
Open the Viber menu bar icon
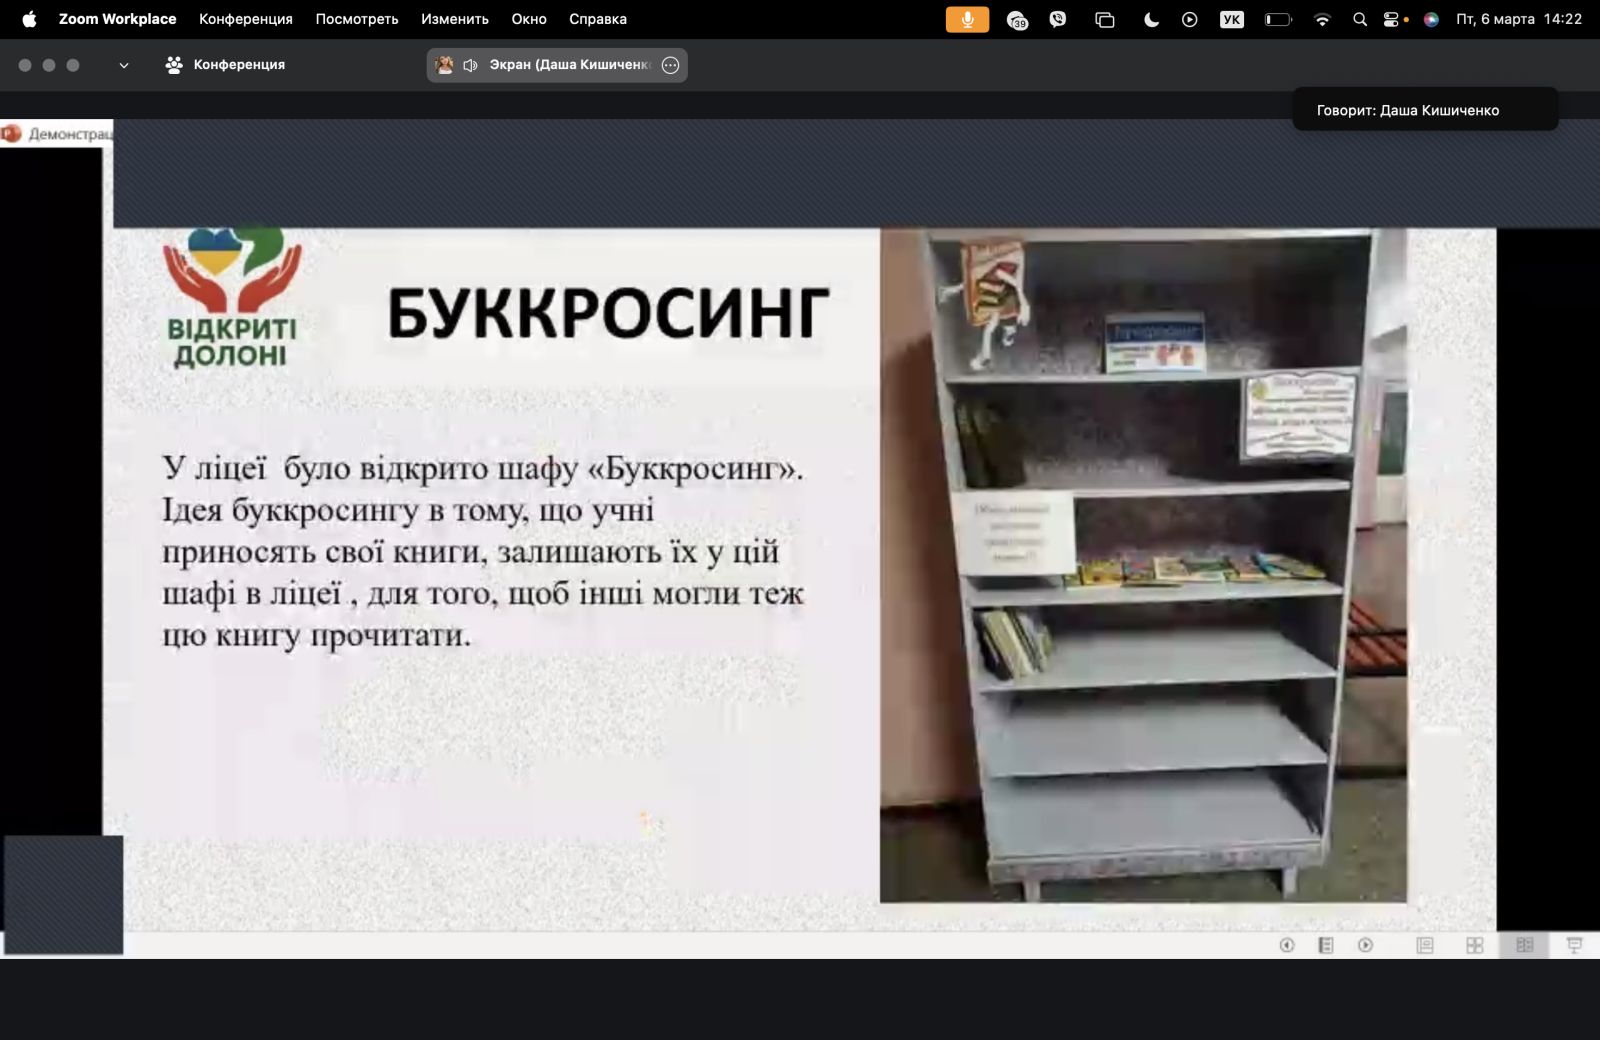coord(1058,19)
